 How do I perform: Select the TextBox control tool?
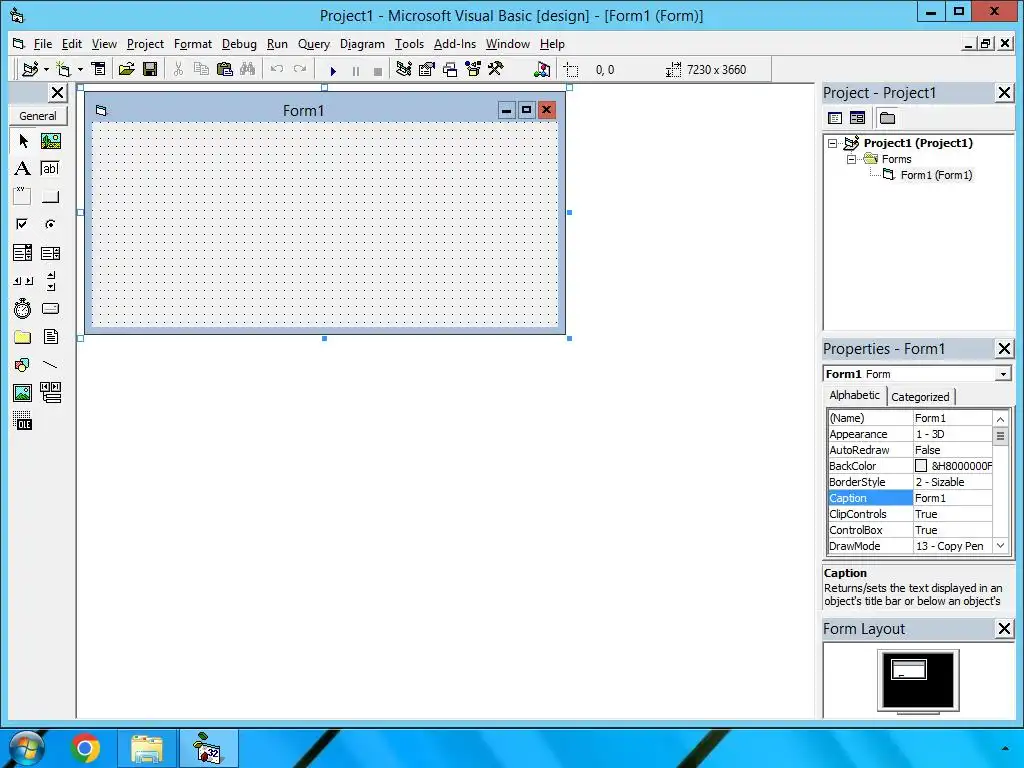click(x=50, y=168)
